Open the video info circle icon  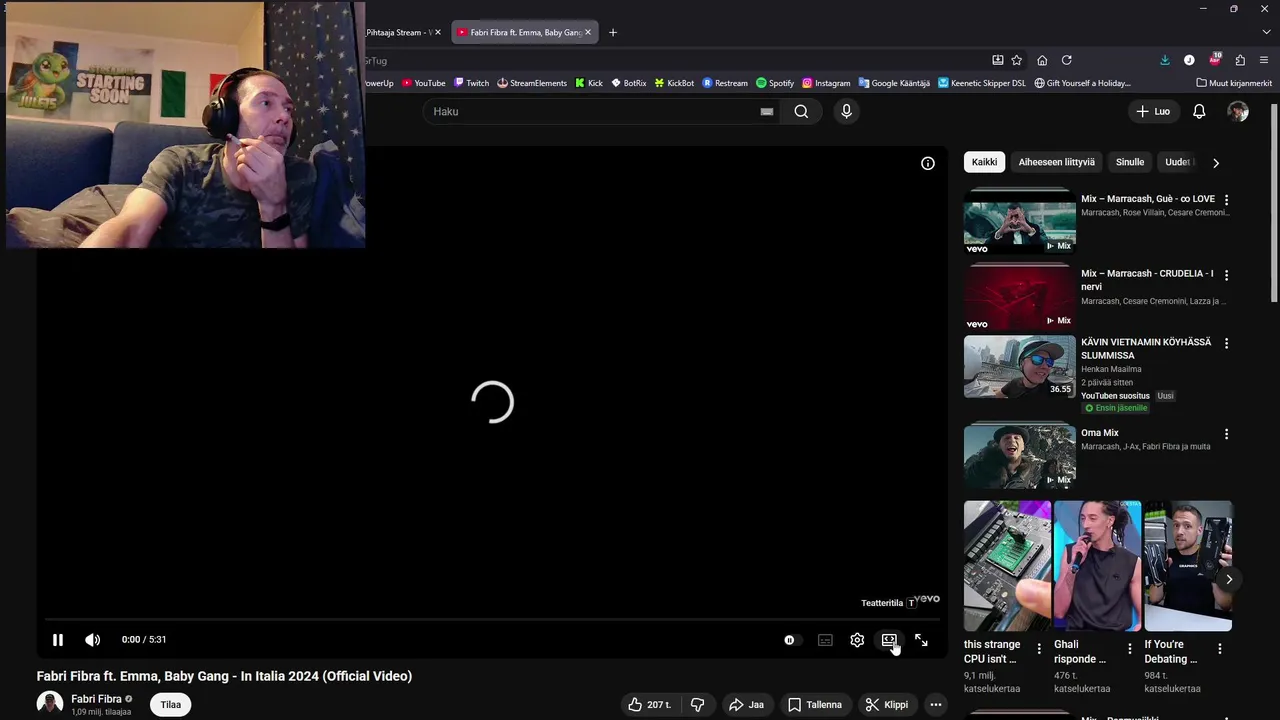coord(928,163)
